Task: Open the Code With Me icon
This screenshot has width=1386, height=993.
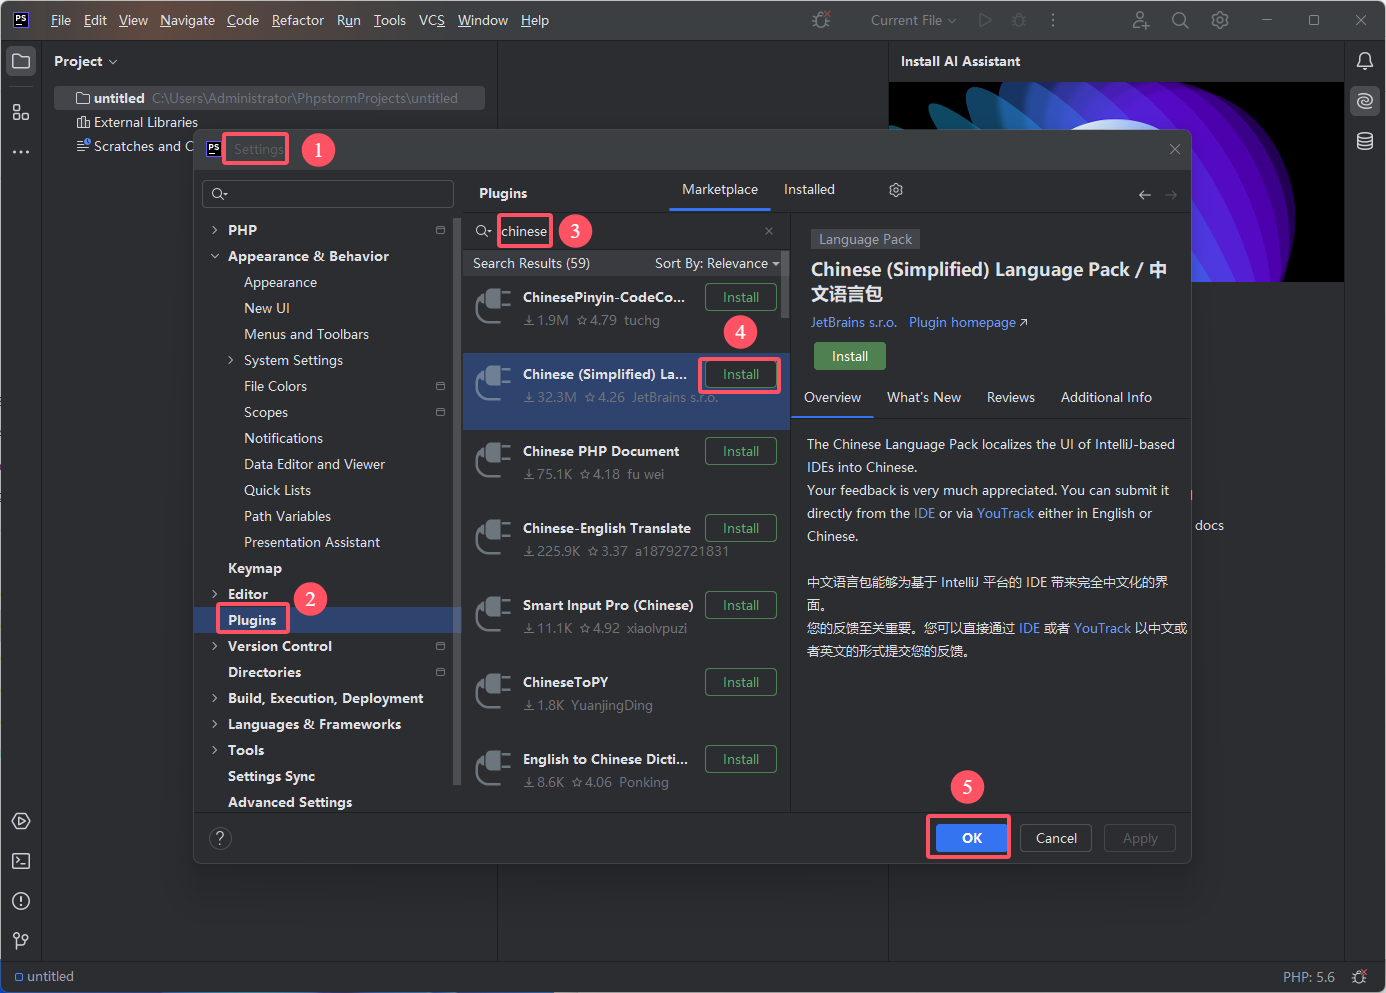Action: coord(1141,20)
